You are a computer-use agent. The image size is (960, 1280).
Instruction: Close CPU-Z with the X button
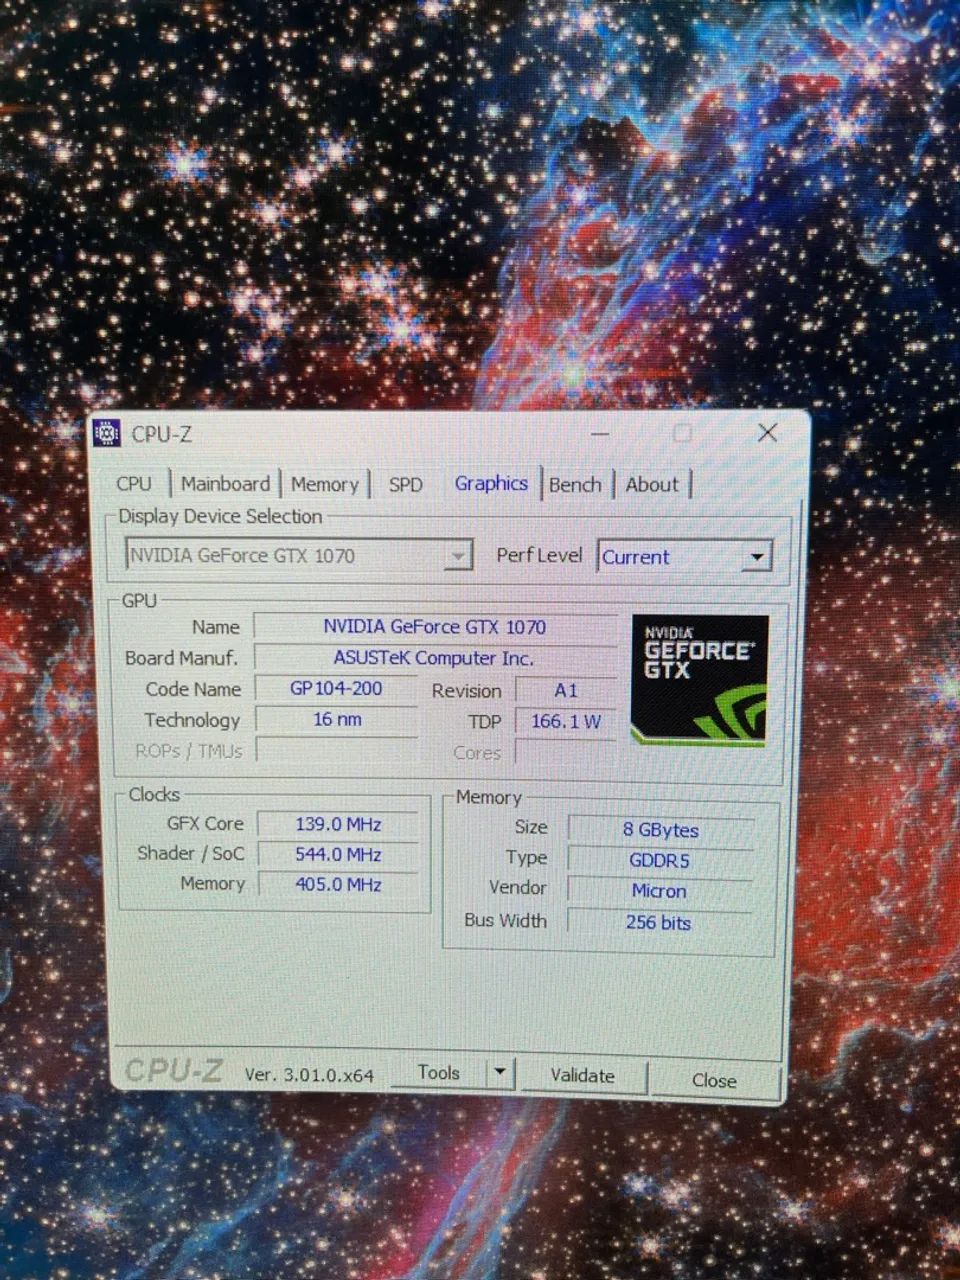click(x=767, y=432)
